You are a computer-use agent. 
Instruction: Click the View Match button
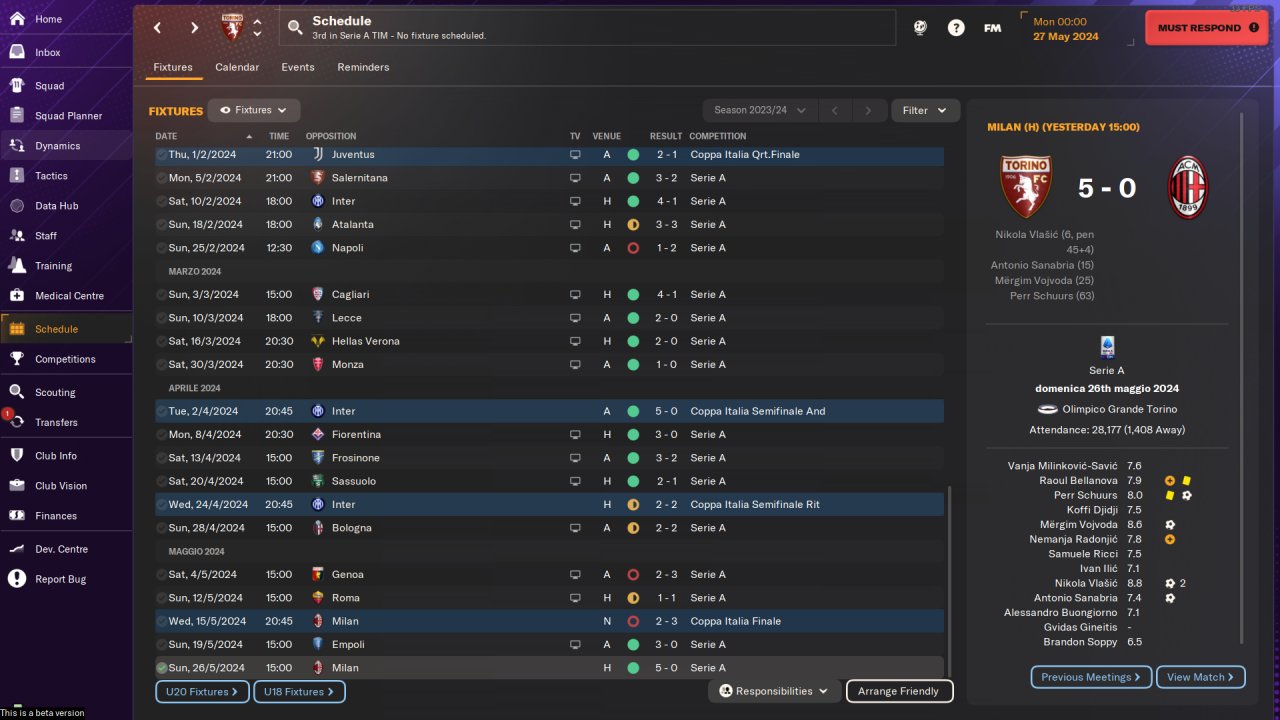coord(1200,677)
